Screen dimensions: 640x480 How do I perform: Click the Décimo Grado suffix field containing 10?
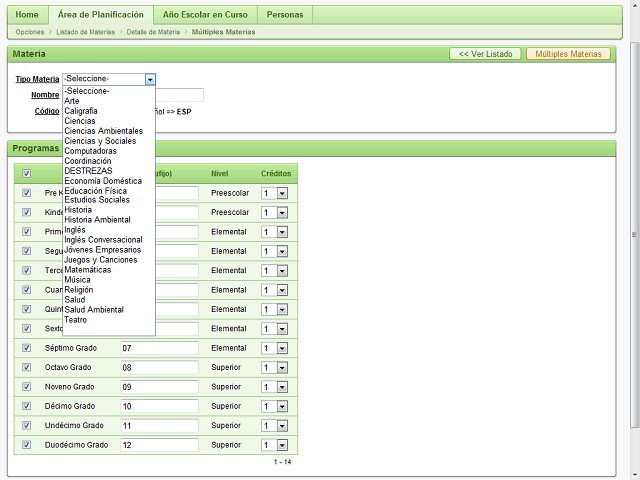[159, 406]
